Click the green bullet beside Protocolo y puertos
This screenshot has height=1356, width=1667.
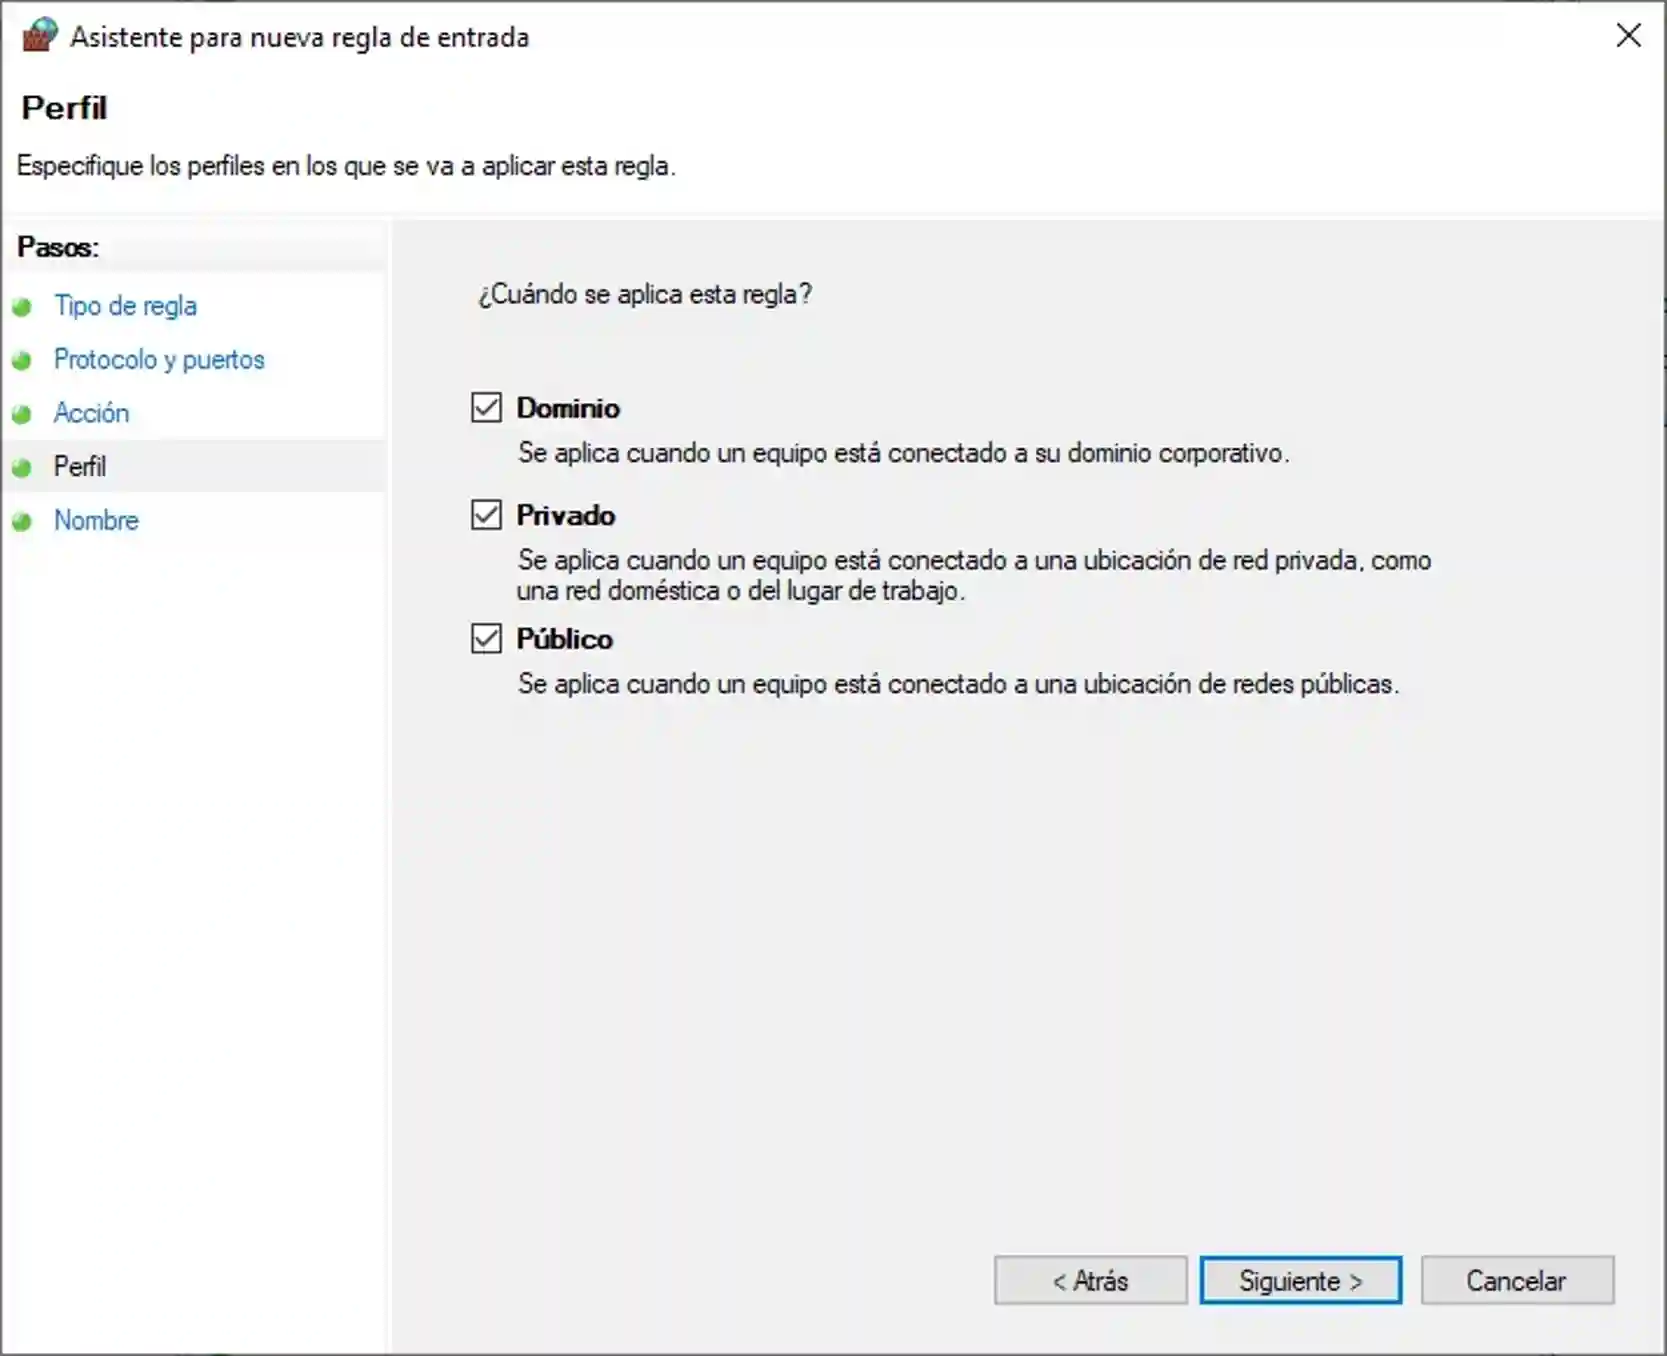(22, 360)
